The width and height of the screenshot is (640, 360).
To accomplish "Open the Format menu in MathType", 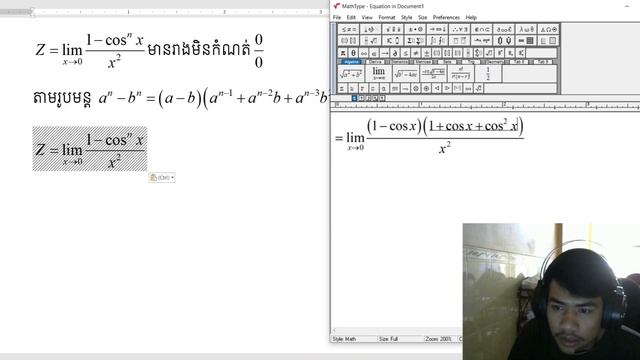I will (x=387, y=18).
